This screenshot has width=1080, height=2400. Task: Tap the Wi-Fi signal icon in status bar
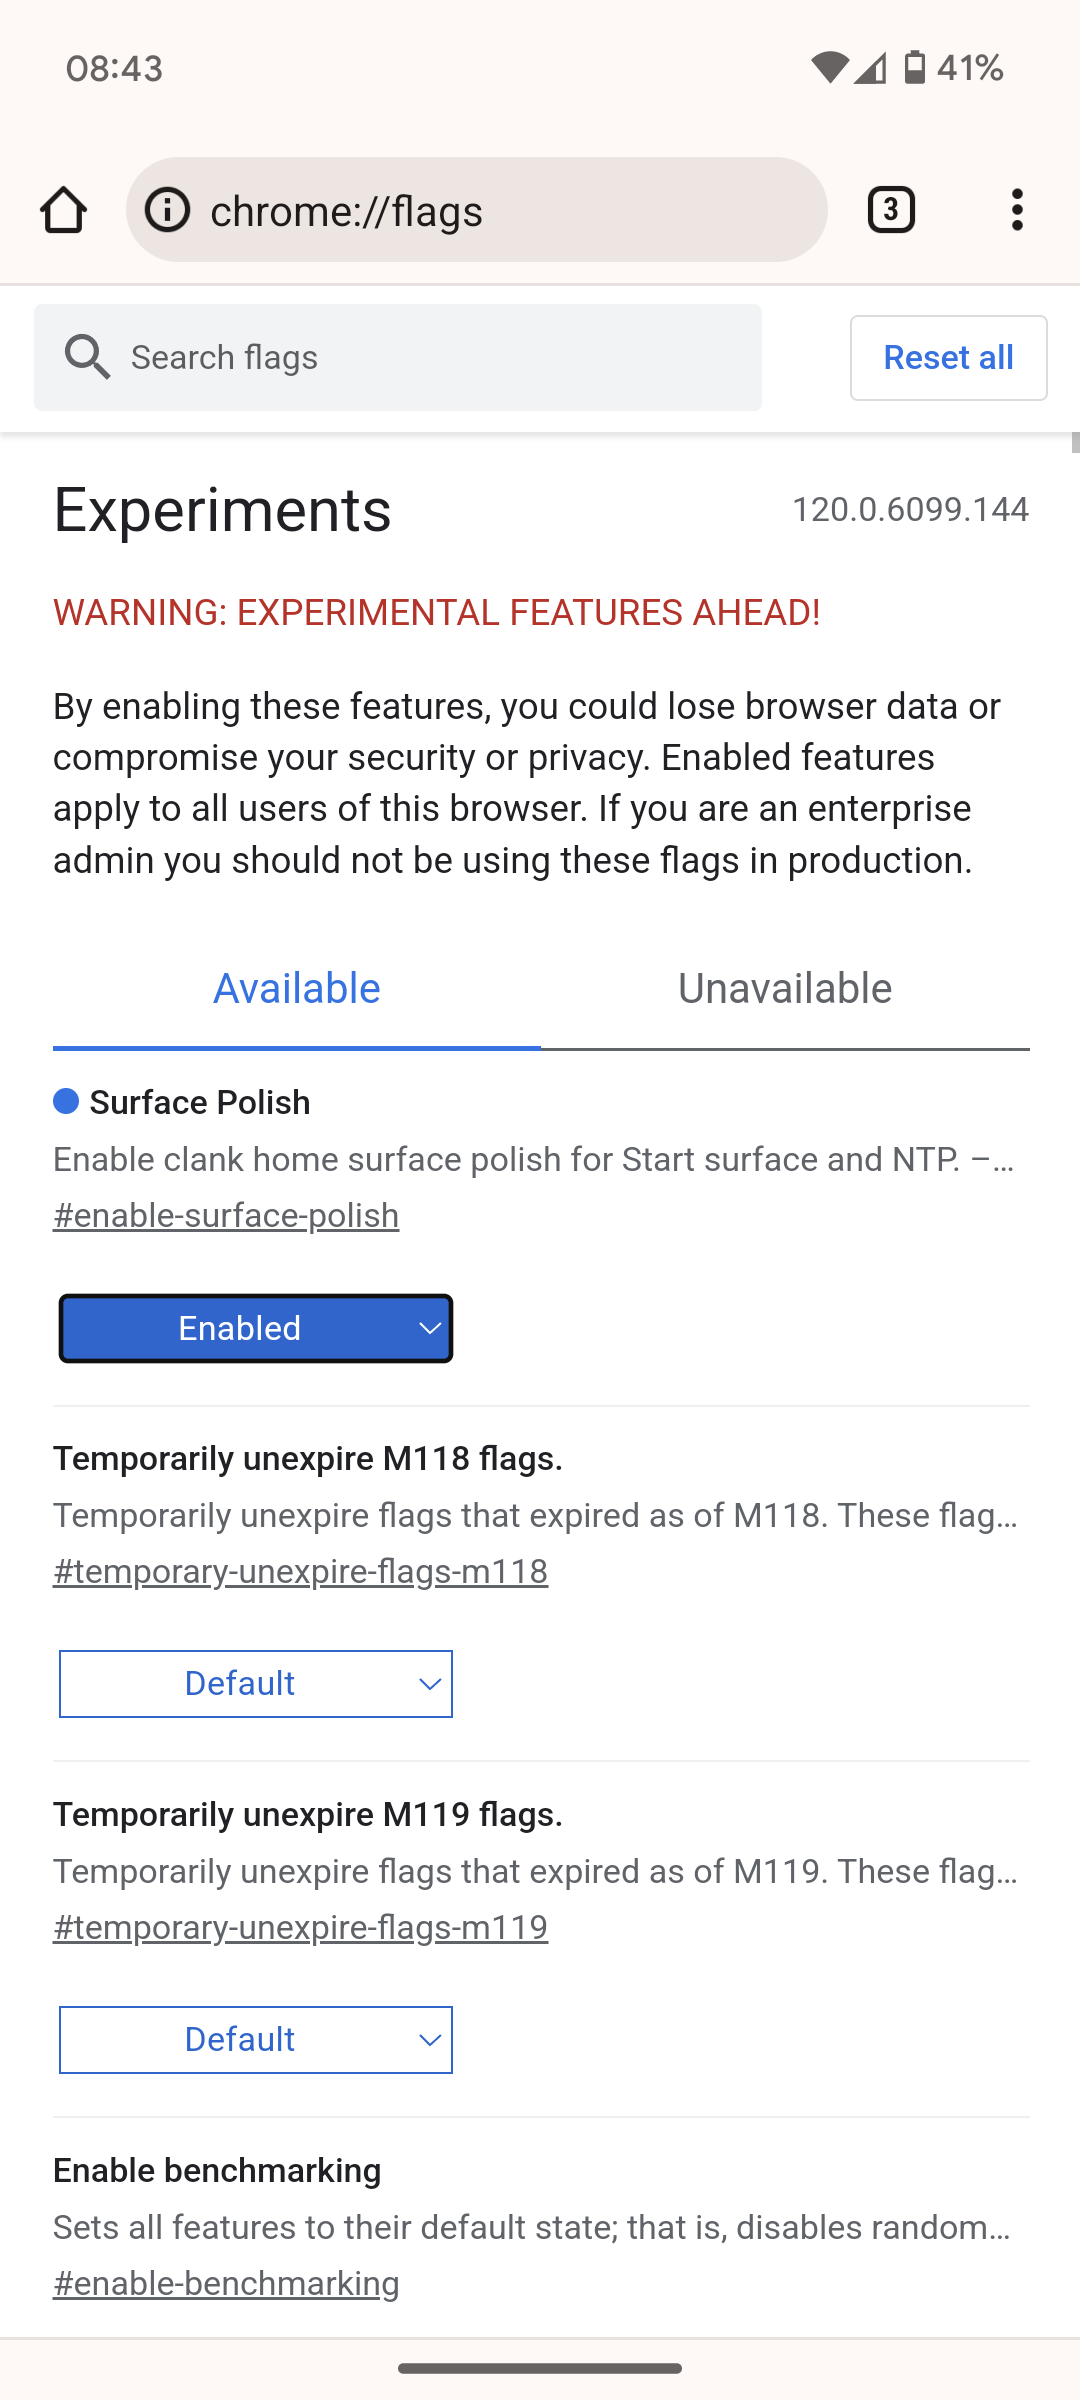[x=829, y=68]
